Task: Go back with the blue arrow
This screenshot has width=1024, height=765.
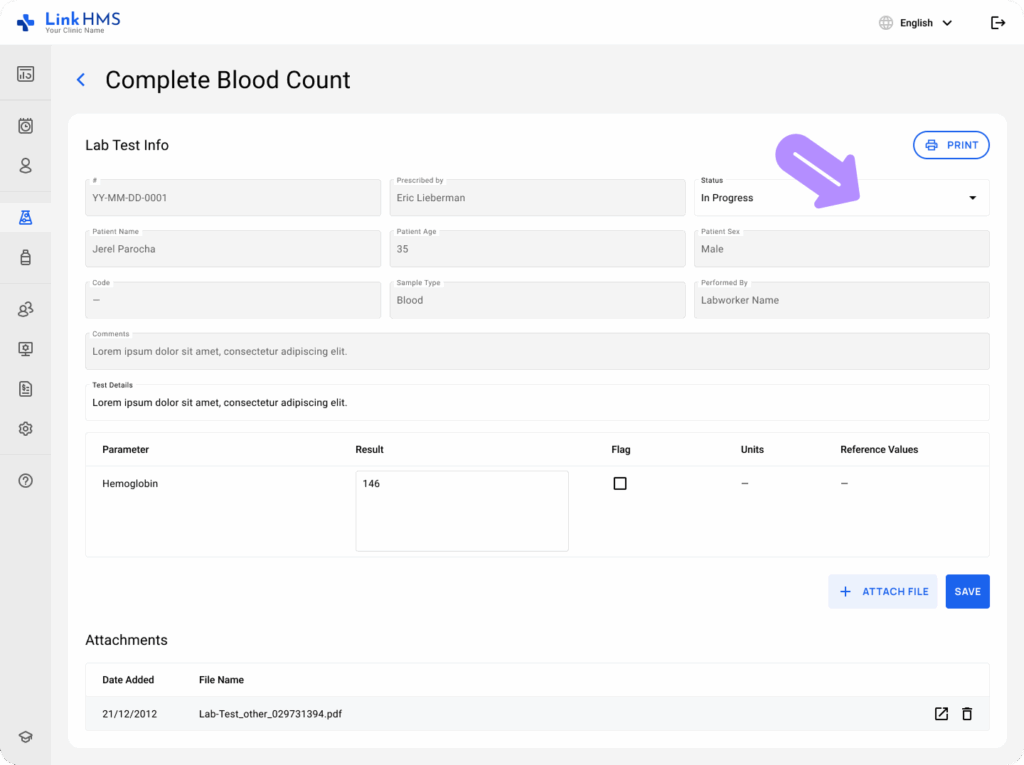Action: pyautogui.click(x=81, y=80)
